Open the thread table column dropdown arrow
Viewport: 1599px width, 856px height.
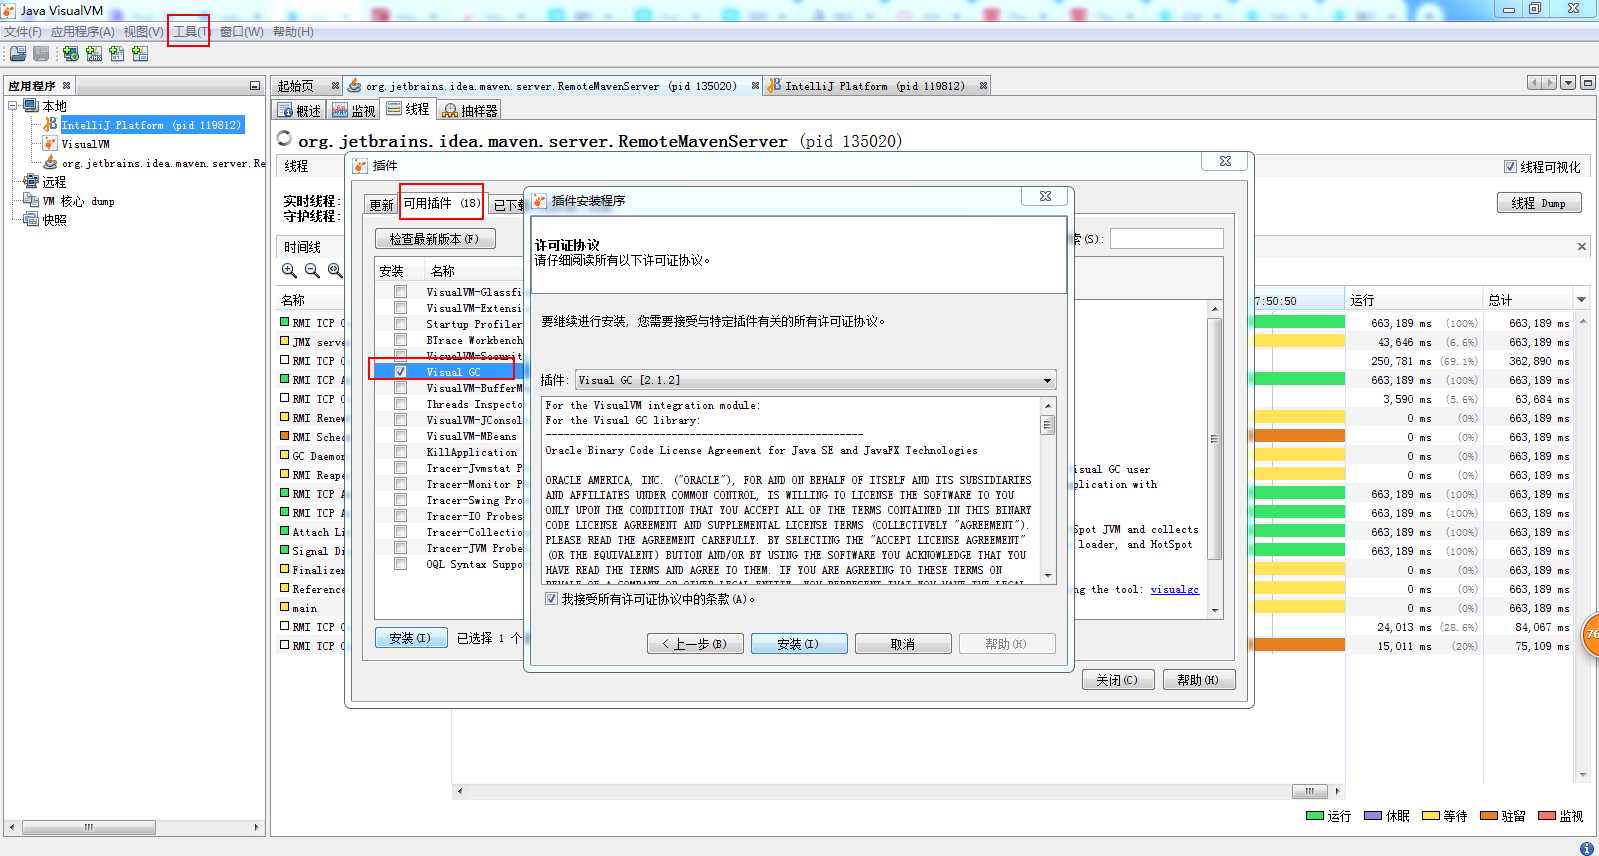coord(1581,300)
